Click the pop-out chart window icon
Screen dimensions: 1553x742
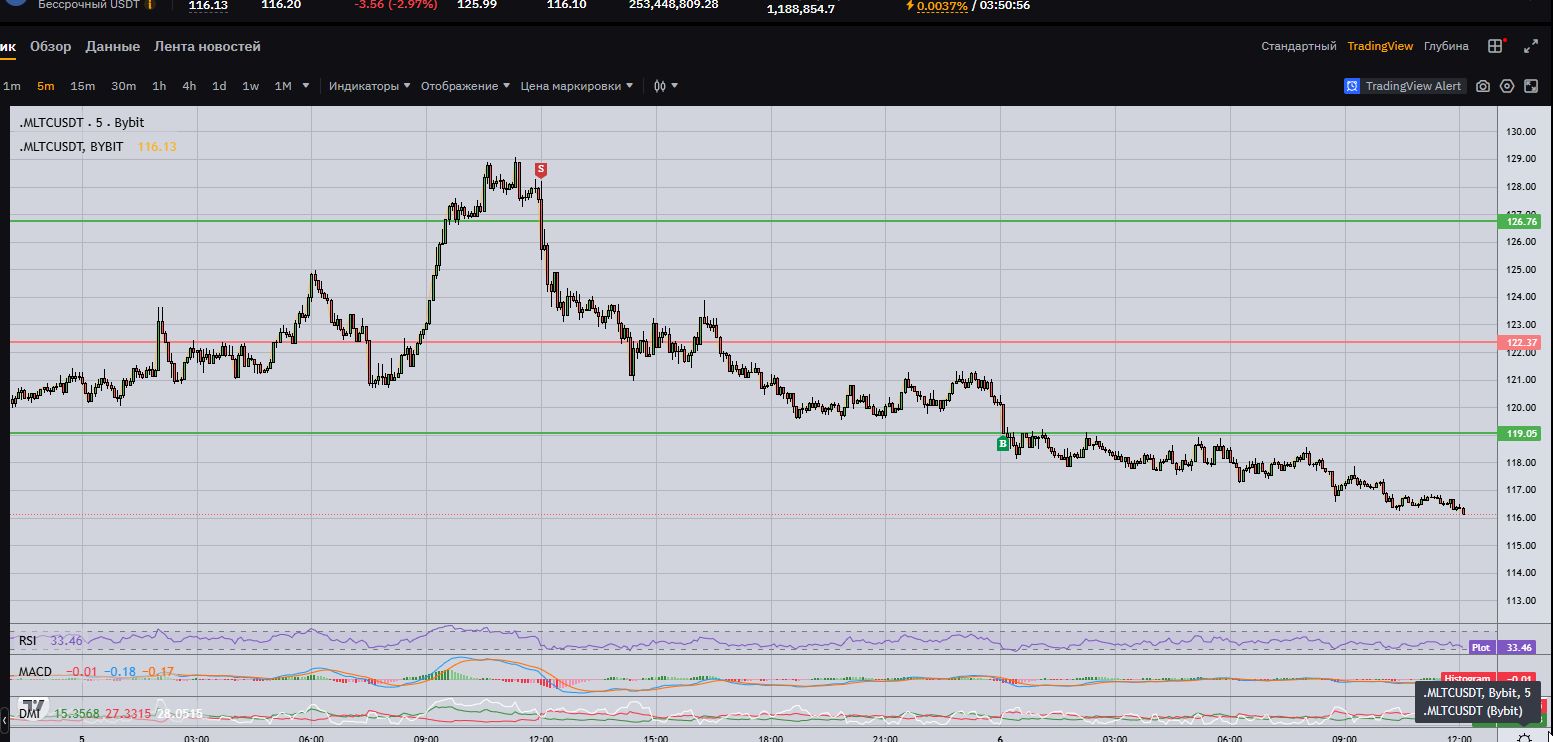coord(1531,86)
